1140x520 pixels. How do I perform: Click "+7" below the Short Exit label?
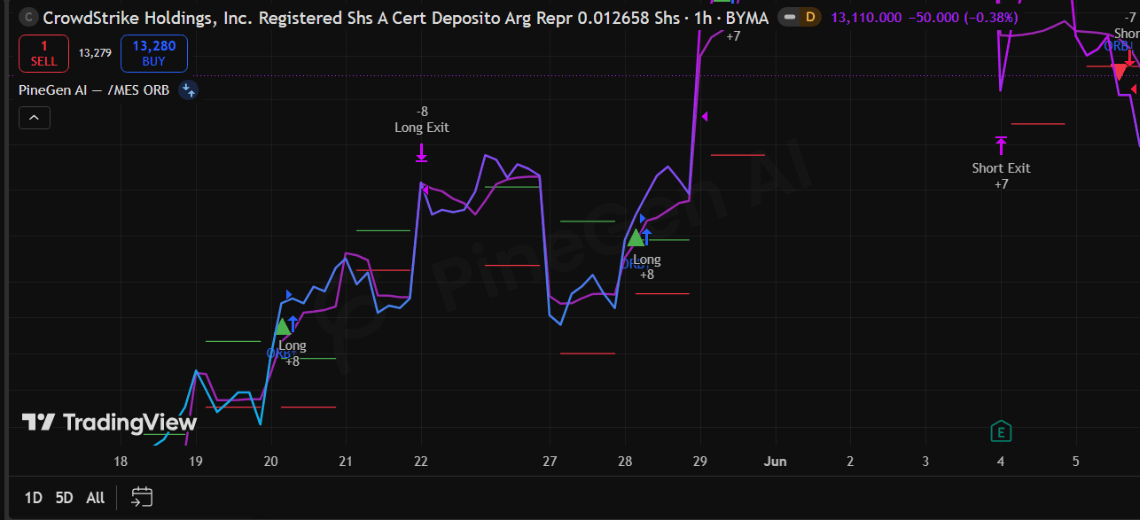pyautogui.click(x=1001, y=184)
